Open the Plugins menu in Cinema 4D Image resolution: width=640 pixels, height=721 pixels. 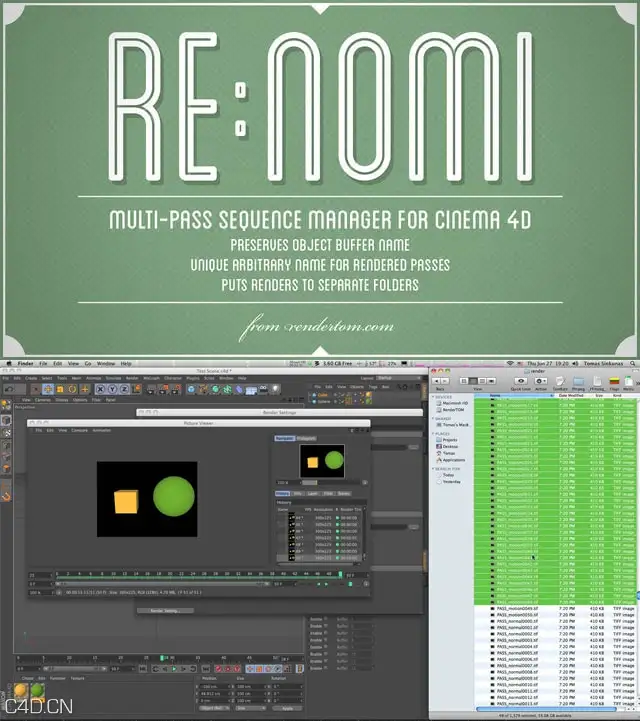tap(193, 378)
